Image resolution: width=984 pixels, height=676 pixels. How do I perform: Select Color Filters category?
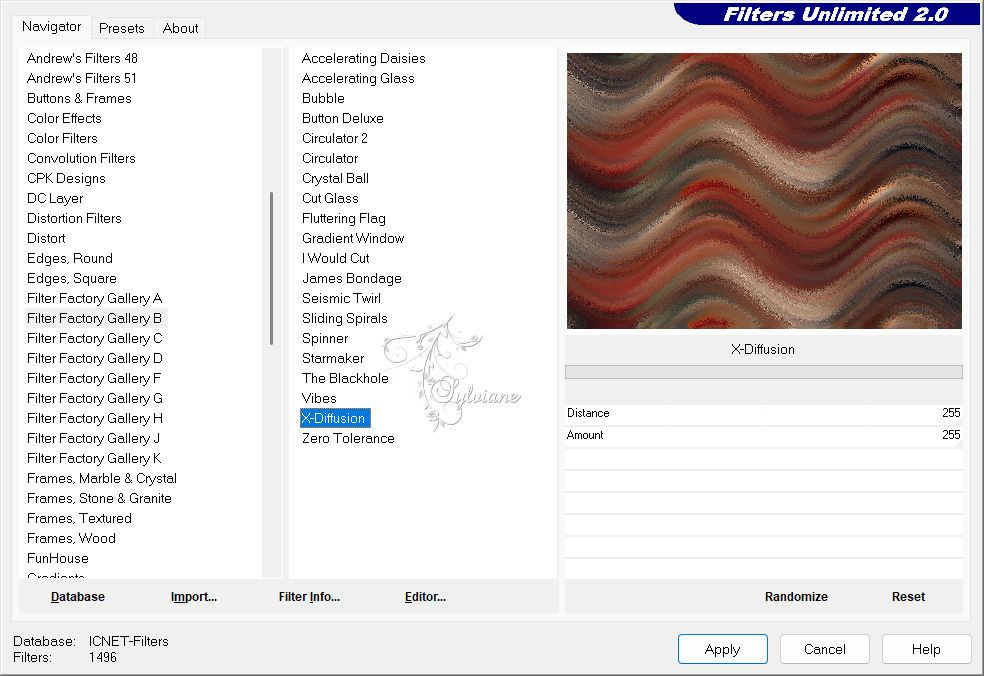[62, 139]
